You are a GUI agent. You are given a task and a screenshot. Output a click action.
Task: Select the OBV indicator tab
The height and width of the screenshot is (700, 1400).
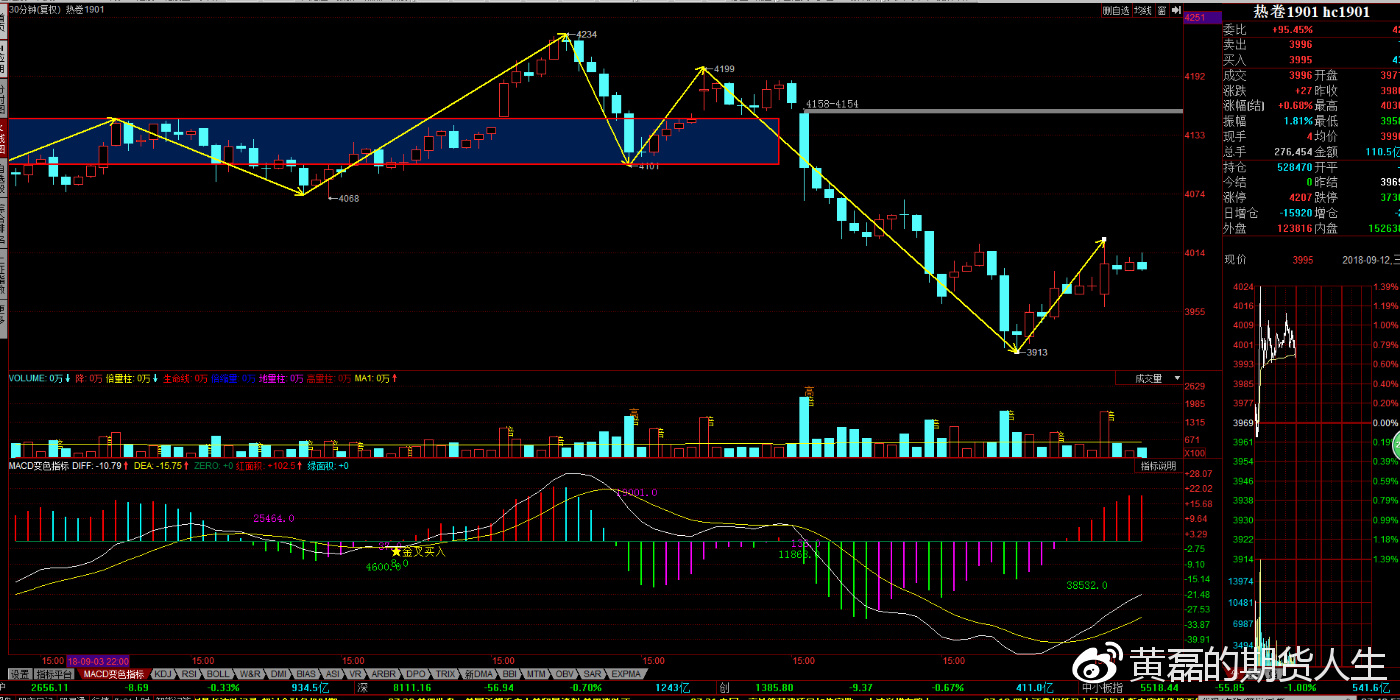tap(566, 674)
